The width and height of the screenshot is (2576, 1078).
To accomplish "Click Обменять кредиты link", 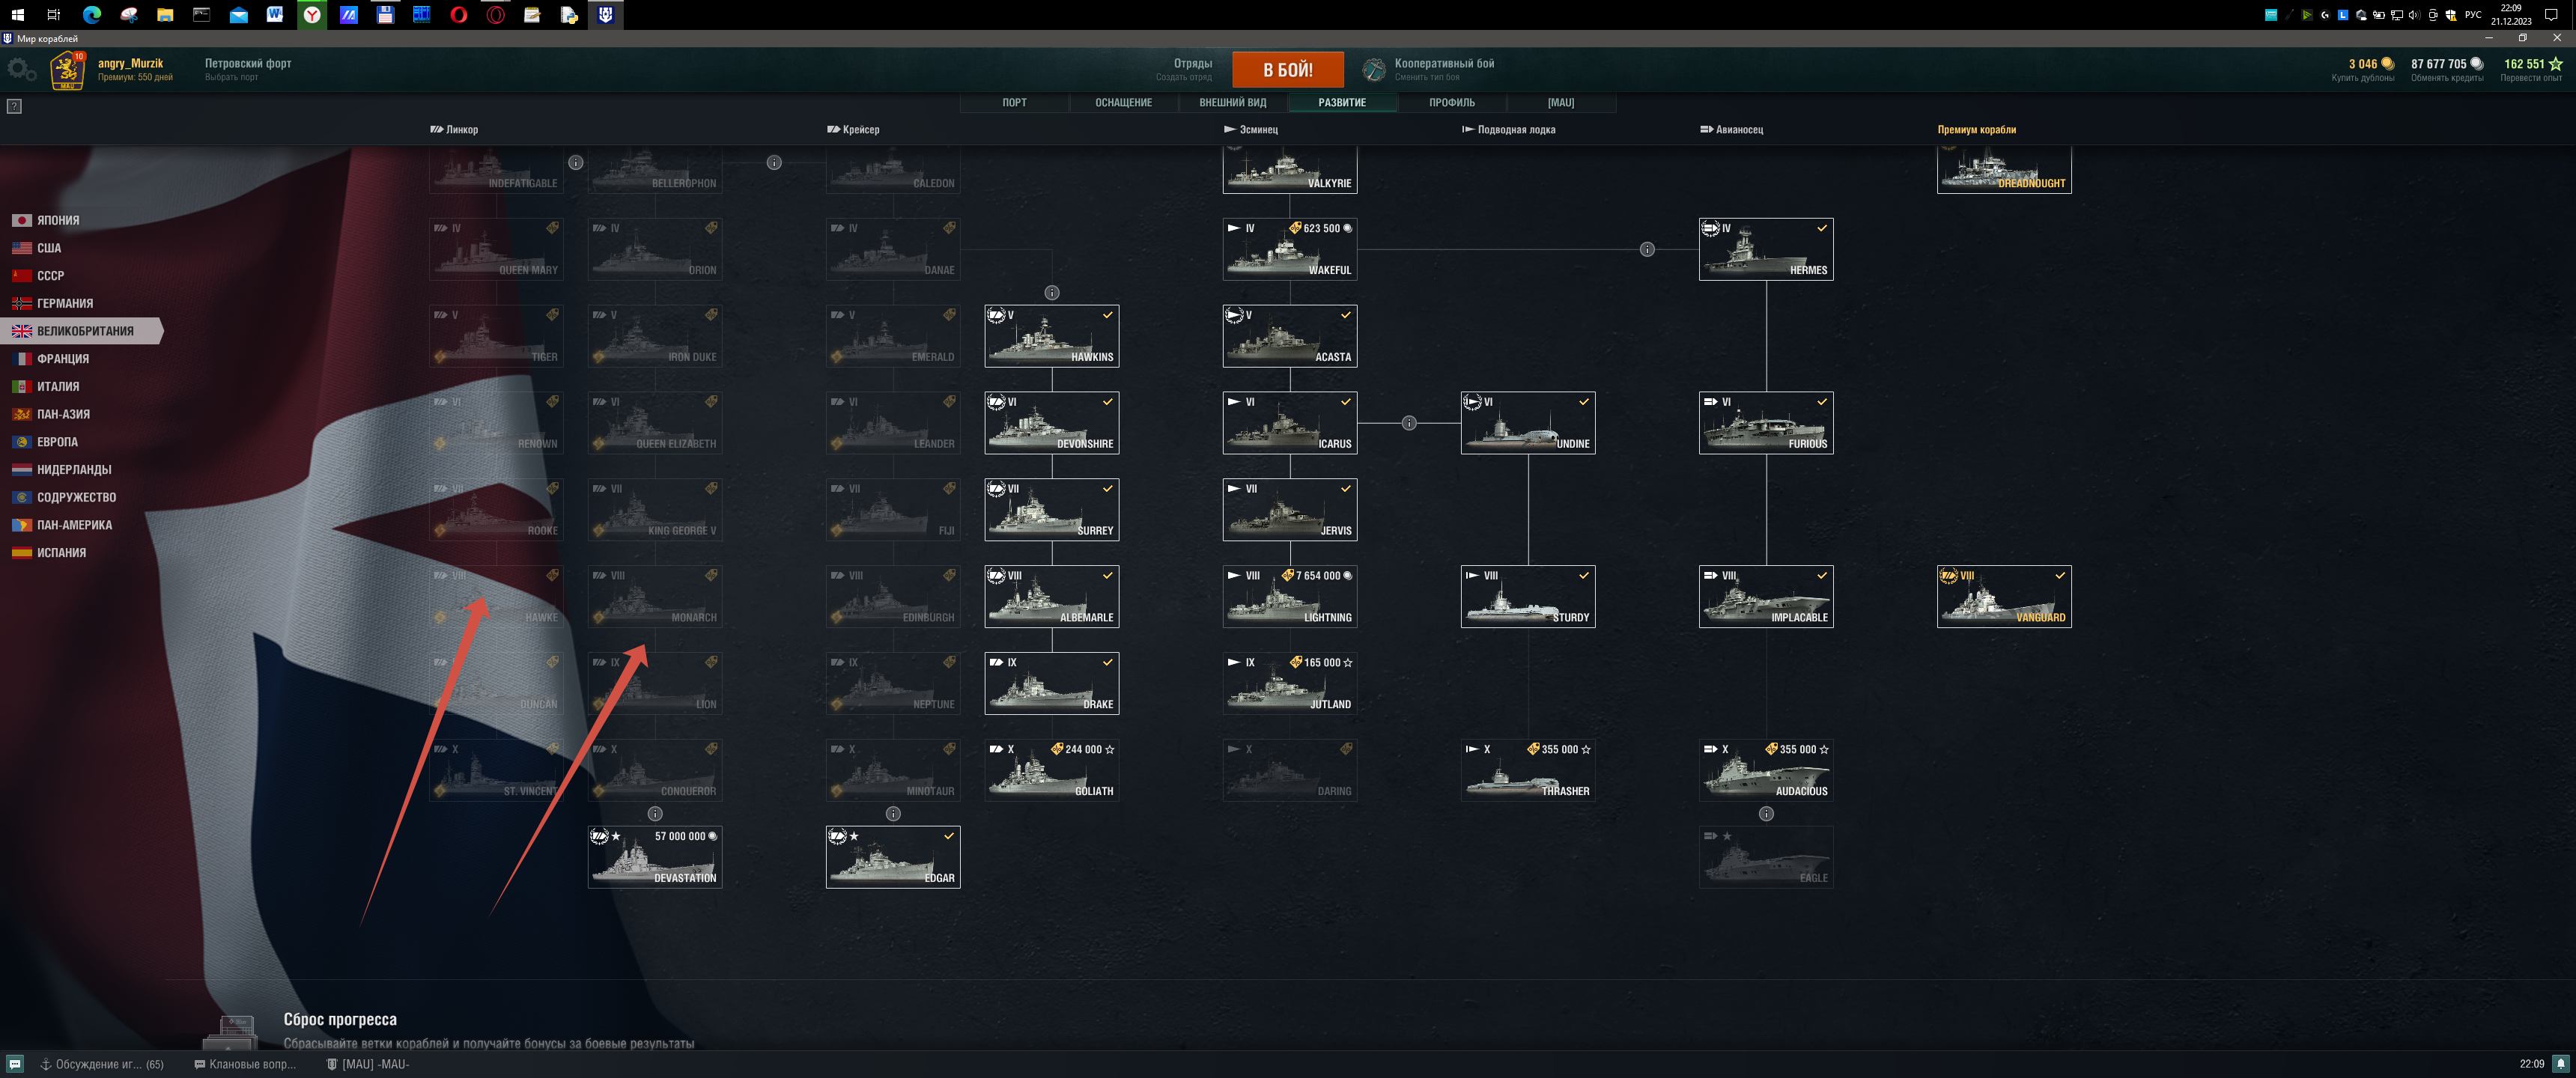I will tap(2446, 78).
